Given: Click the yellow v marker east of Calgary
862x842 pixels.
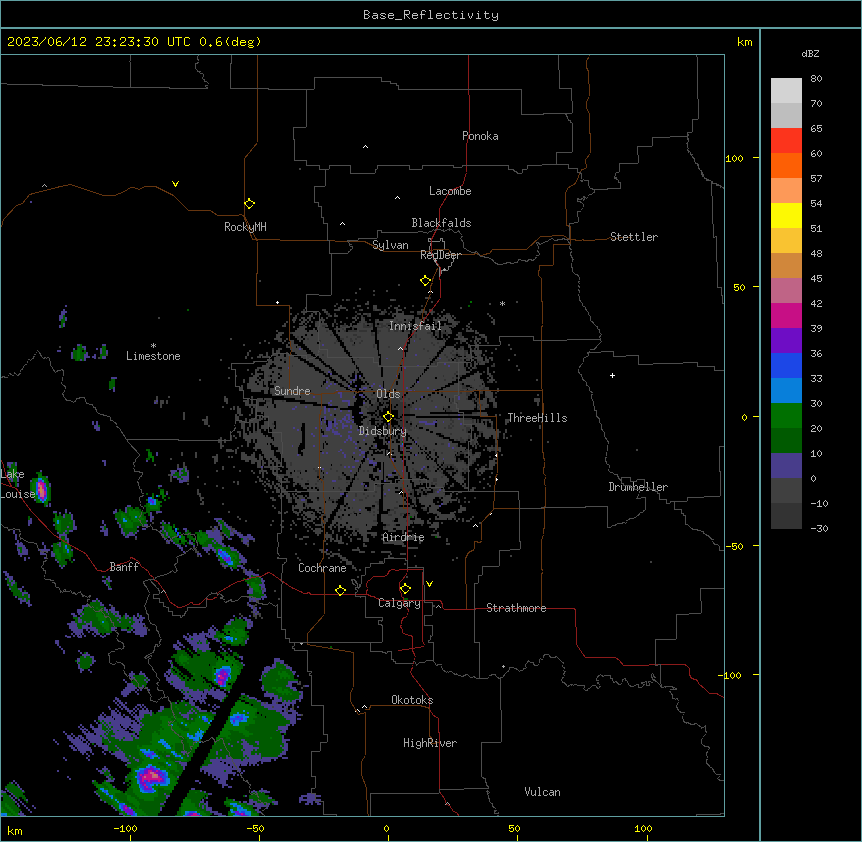Looking at the screenshot, I should (429, 584).
